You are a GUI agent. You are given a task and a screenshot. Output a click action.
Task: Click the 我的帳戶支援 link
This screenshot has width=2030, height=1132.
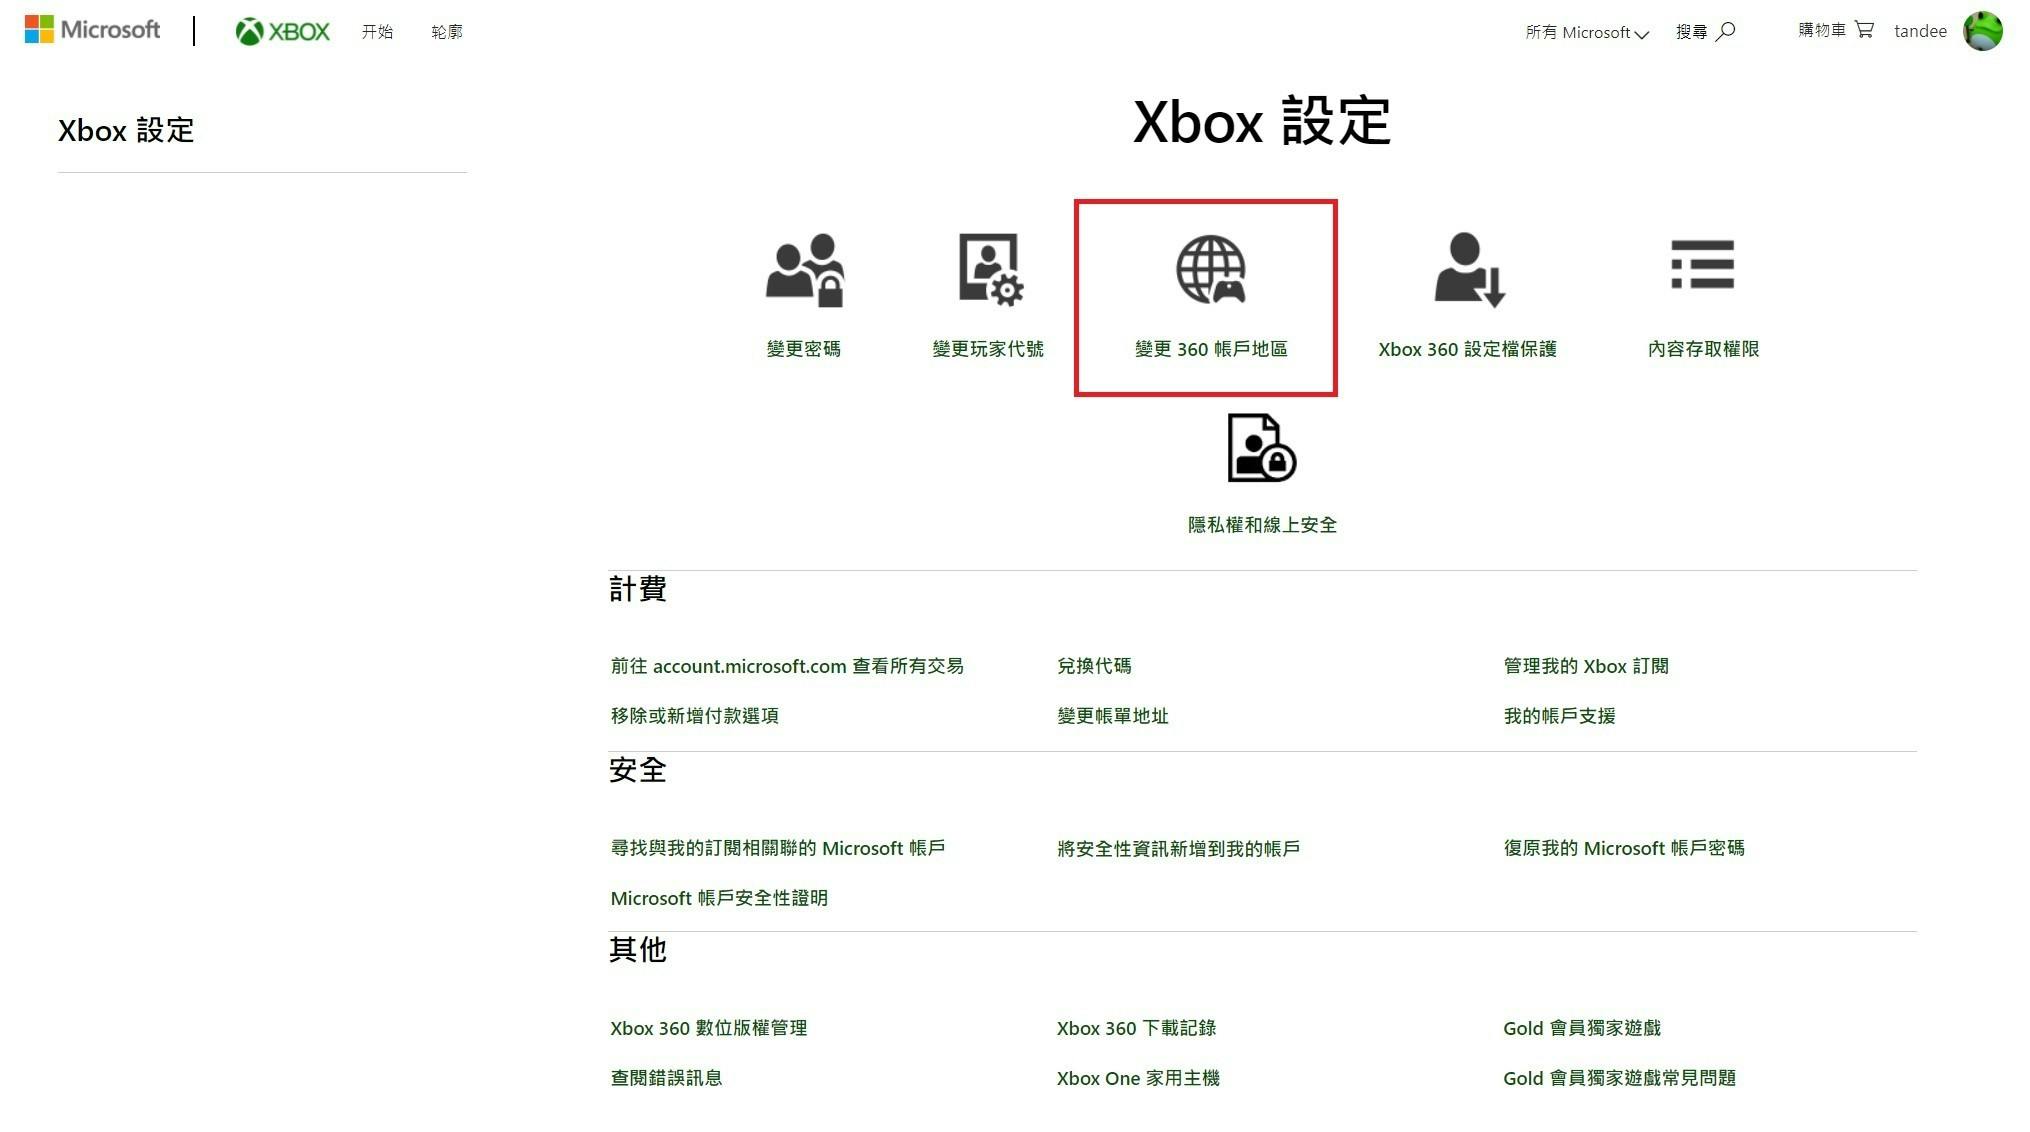pos(1559,716)
